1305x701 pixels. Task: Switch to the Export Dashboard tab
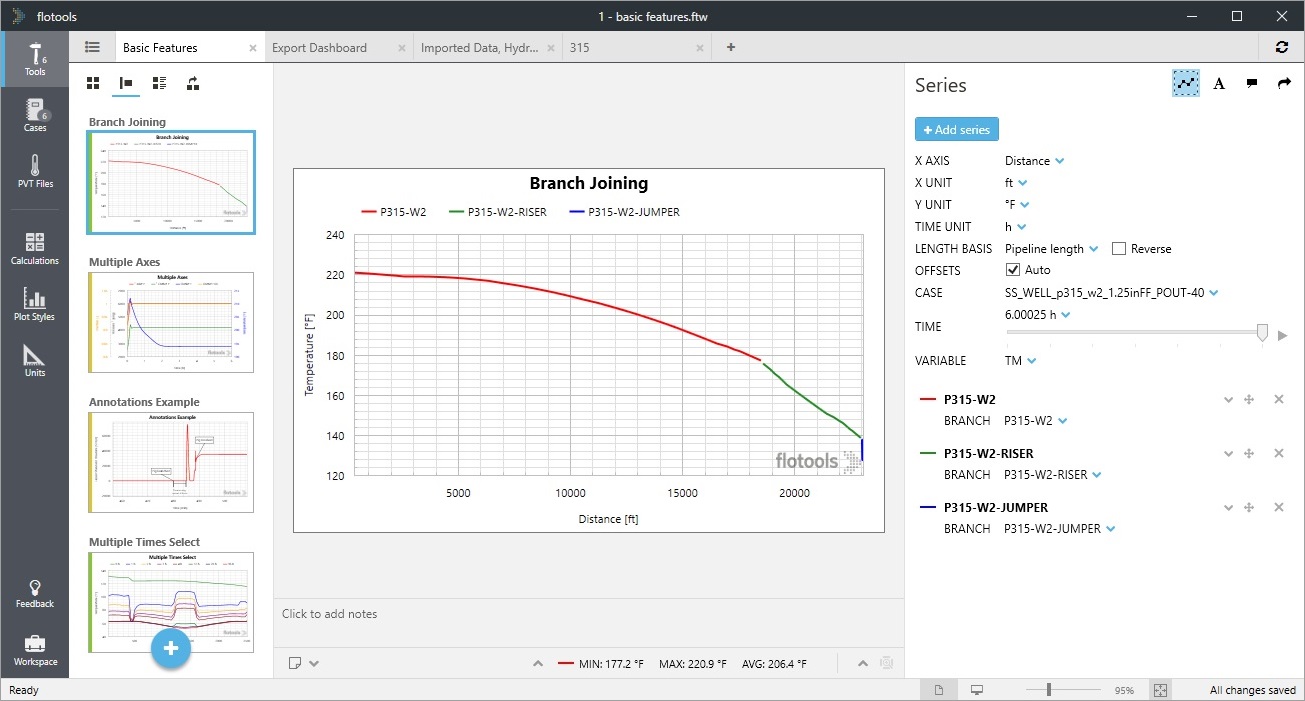(320, 48)
